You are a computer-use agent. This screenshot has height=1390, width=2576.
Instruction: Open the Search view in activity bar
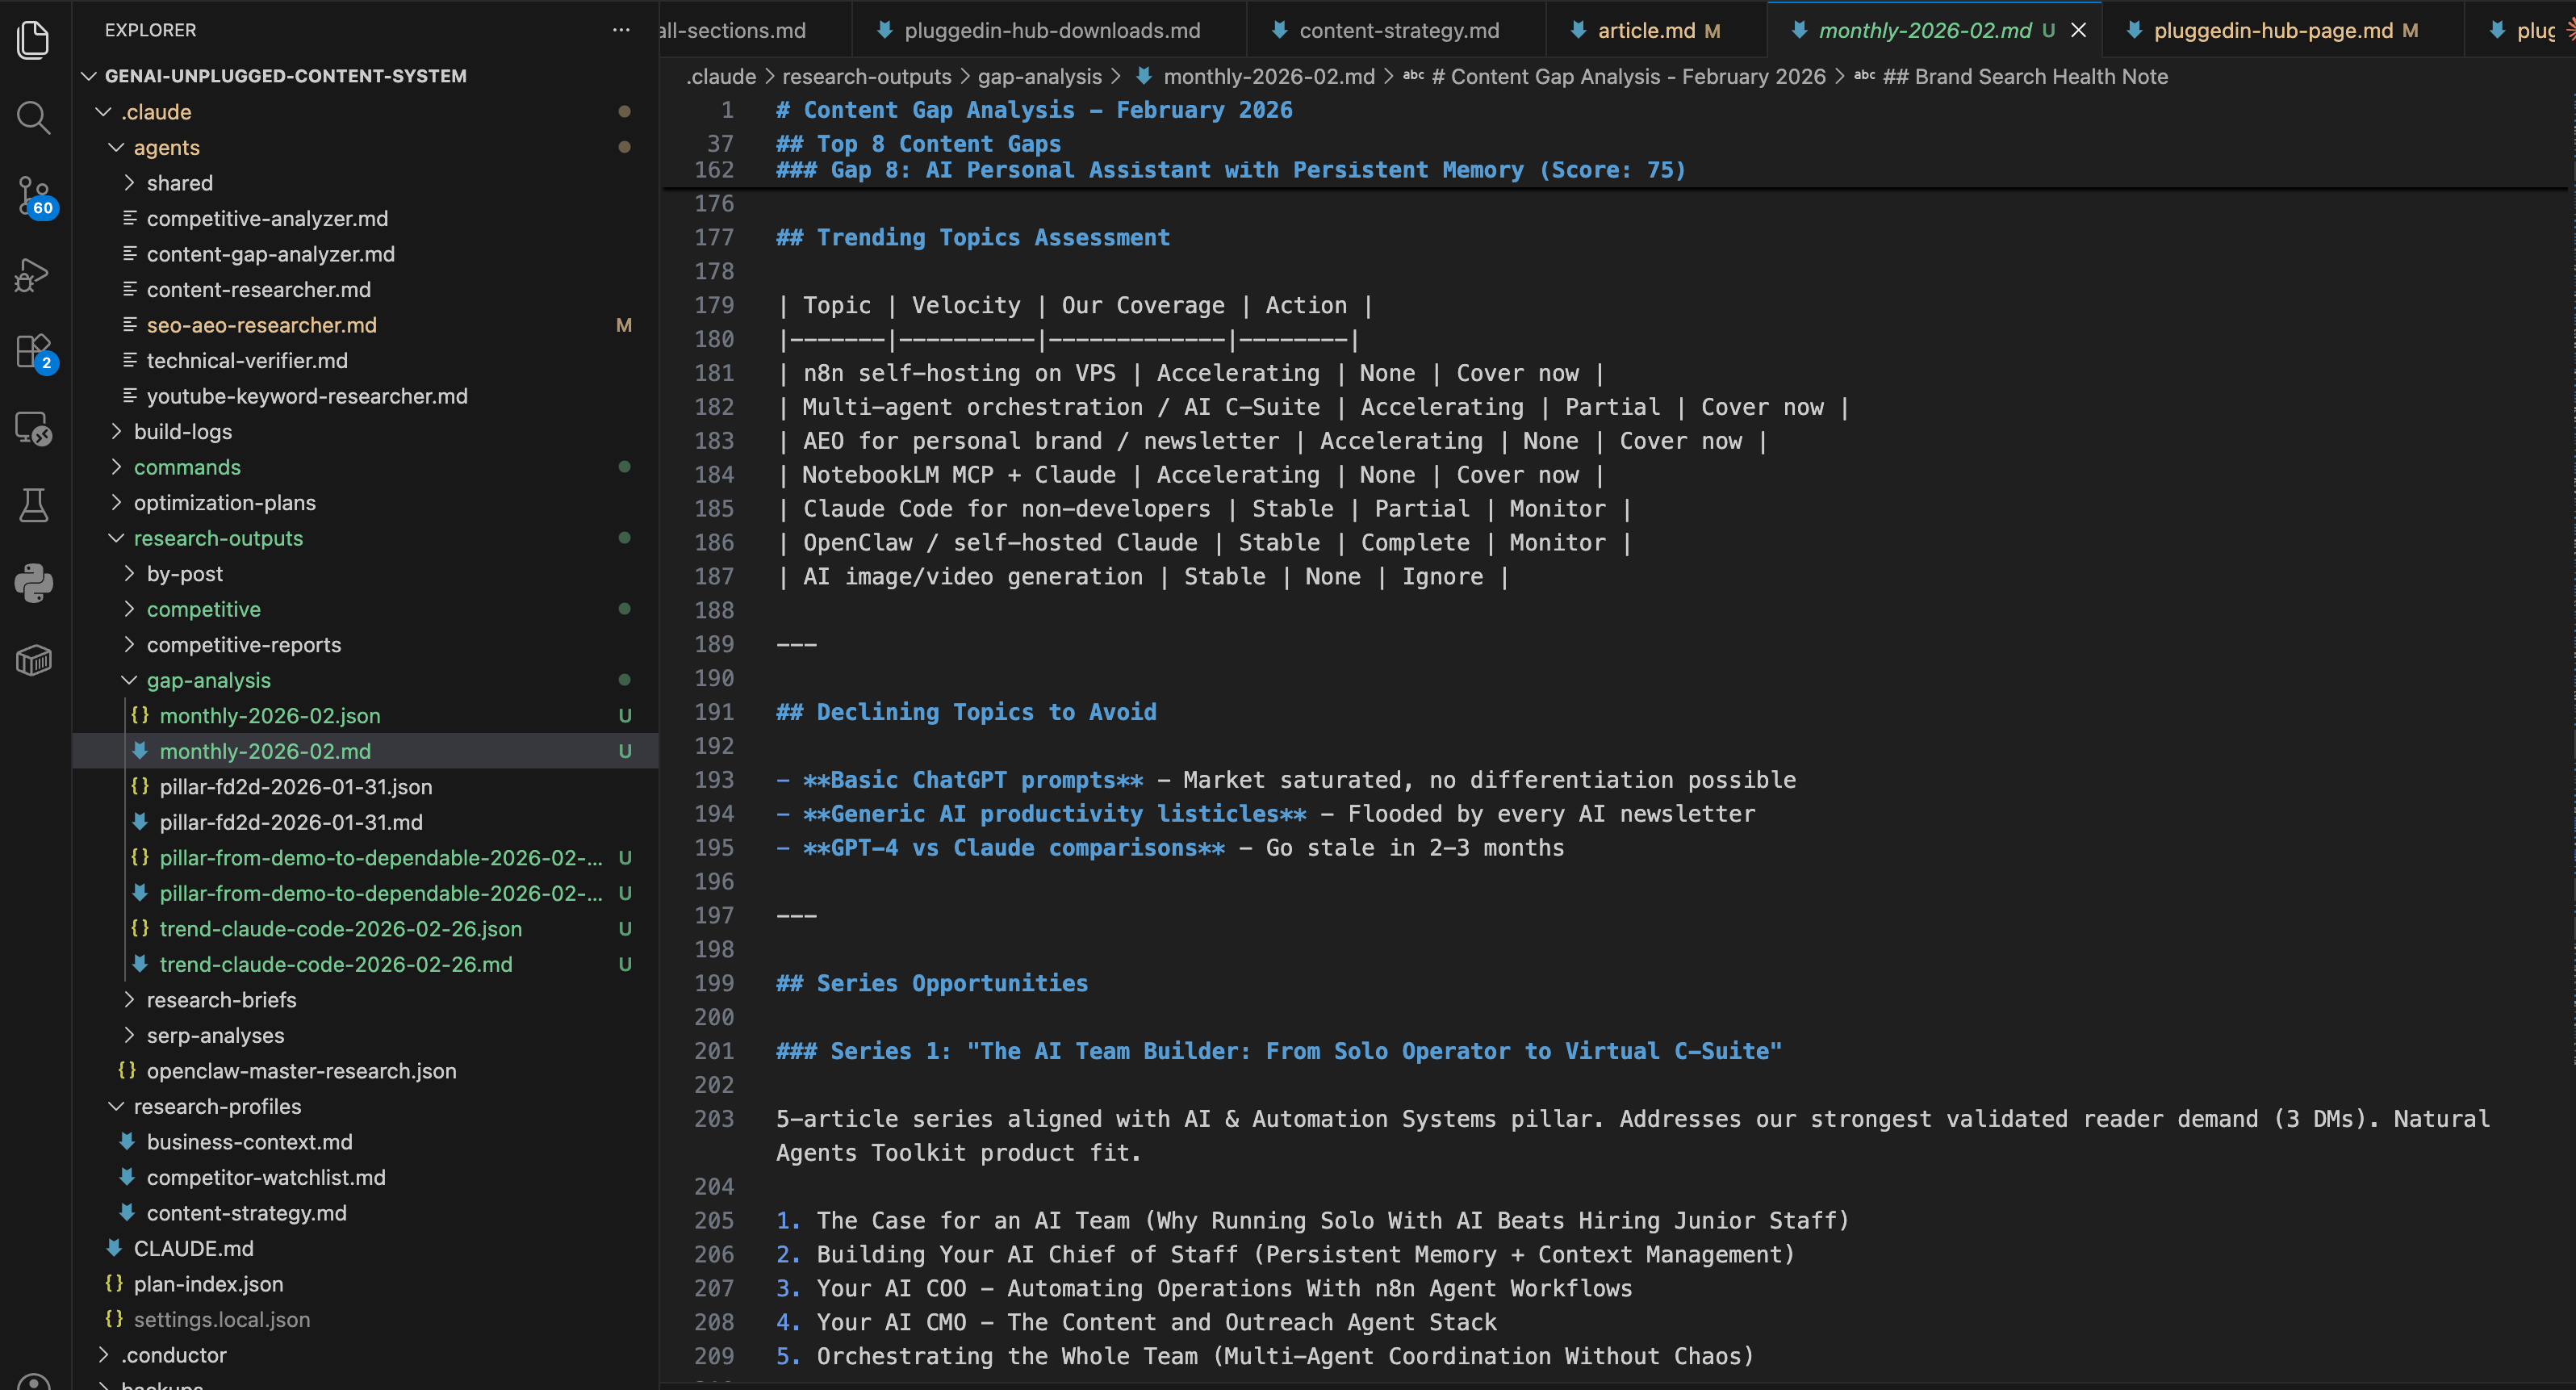click(x=34, y=118)
